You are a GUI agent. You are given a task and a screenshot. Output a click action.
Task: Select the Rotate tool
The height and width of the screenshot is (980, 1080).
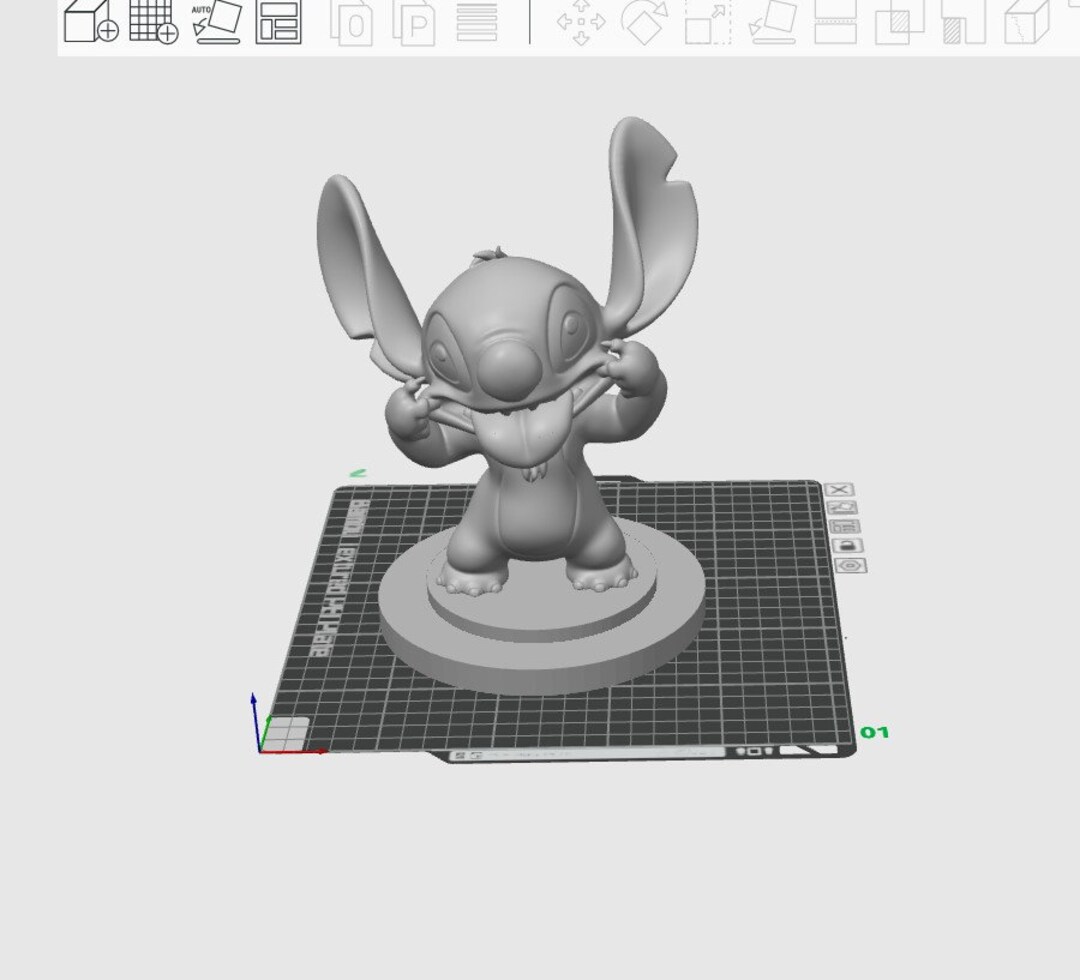643,27
